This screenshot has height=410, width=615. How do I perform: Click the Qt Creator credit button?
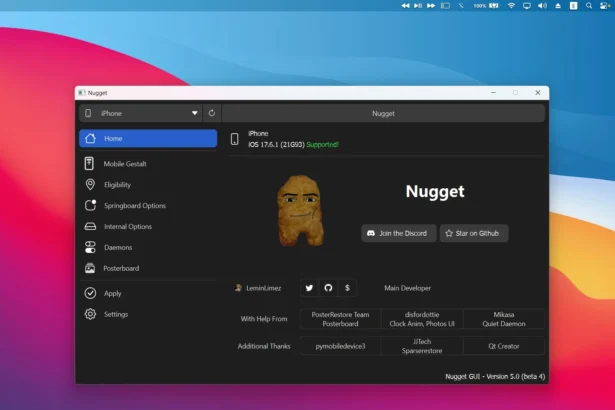tap(504, 346)
